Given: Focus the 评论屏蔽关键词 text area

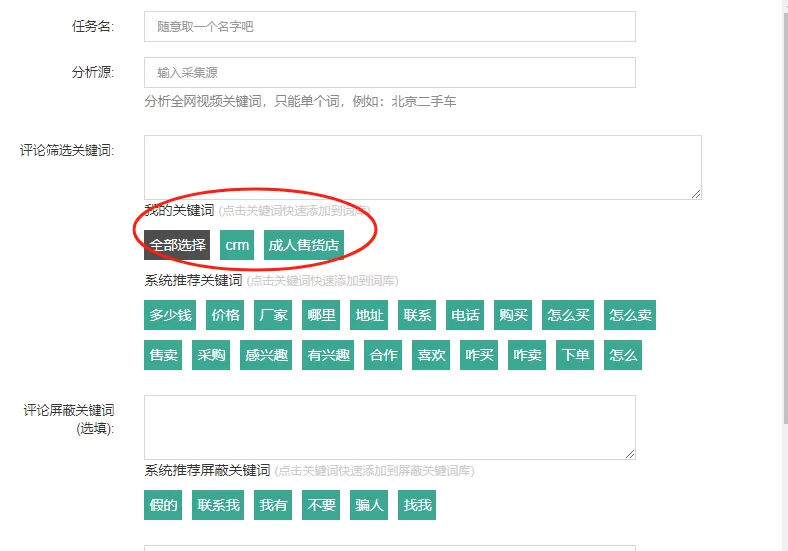Looking at the screenshot, I should 389,427.
